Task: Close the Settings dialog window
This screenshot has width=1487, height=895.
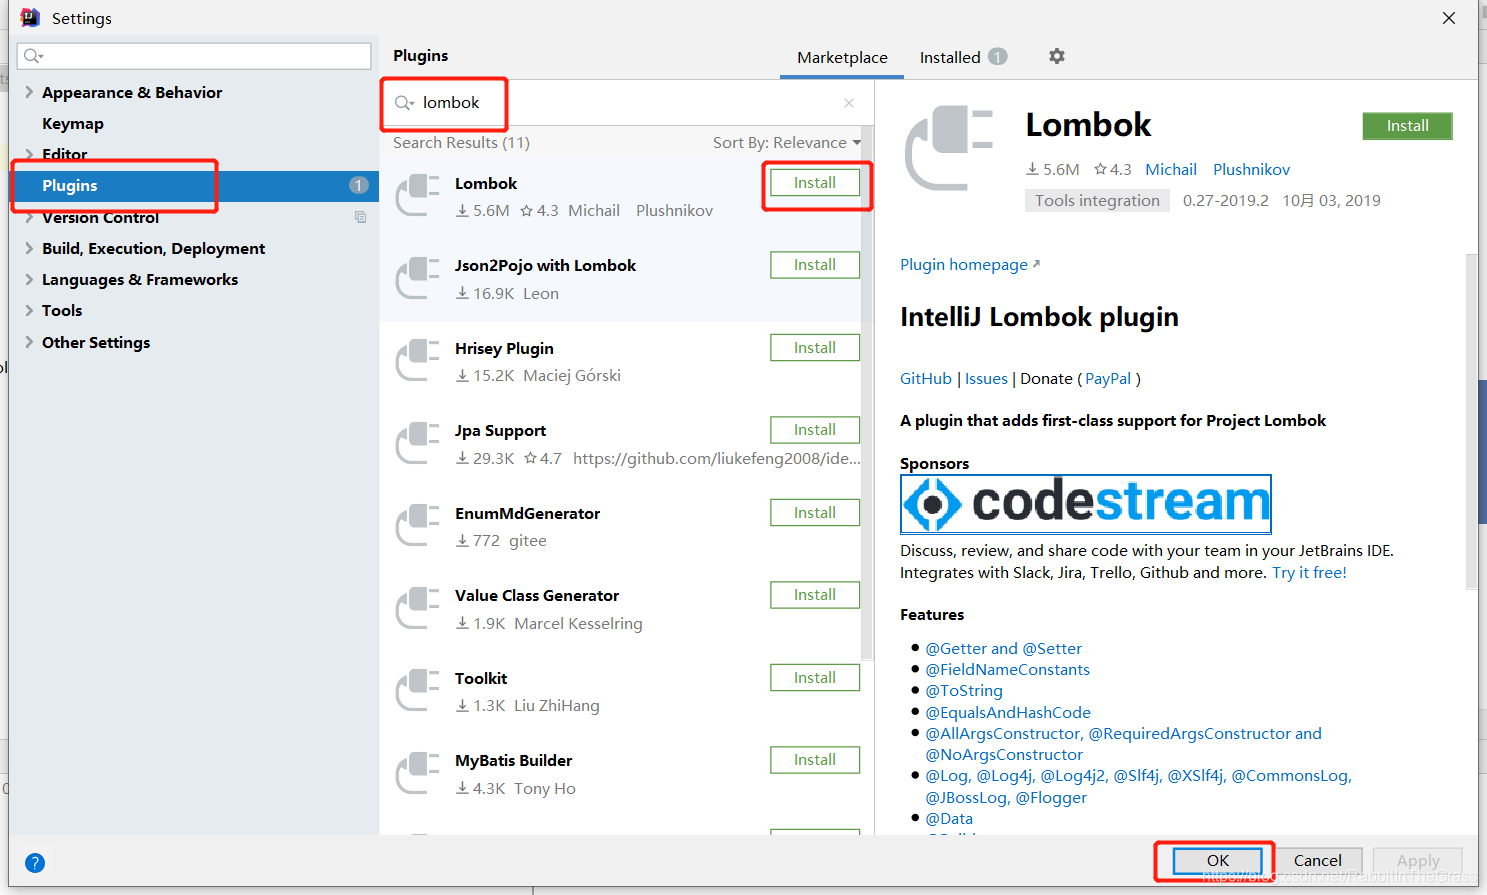Action: pos(1448,18)
